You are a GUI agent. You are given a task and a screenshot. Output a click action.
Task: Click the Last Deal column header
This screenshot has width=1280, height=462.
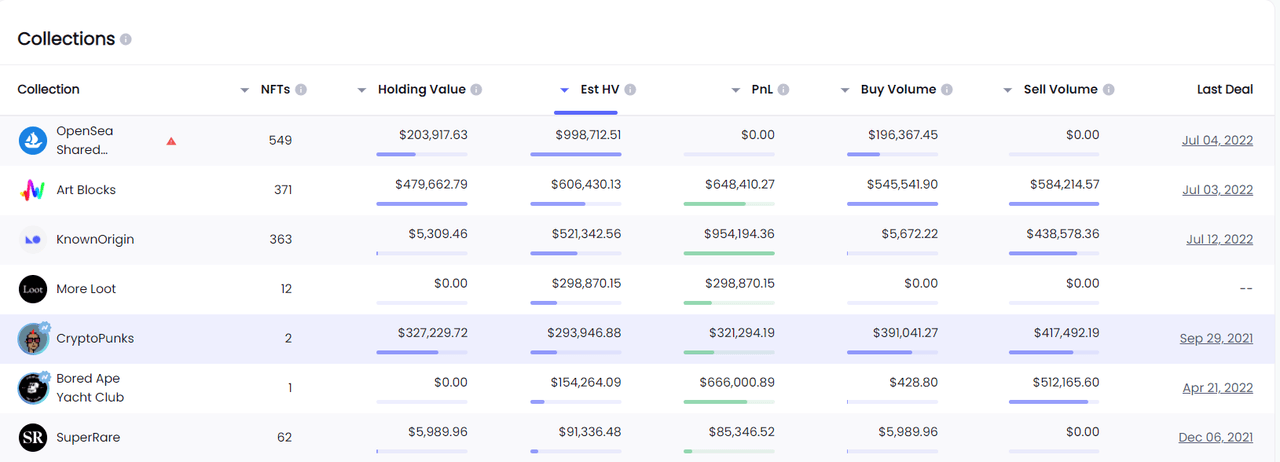1225,89
